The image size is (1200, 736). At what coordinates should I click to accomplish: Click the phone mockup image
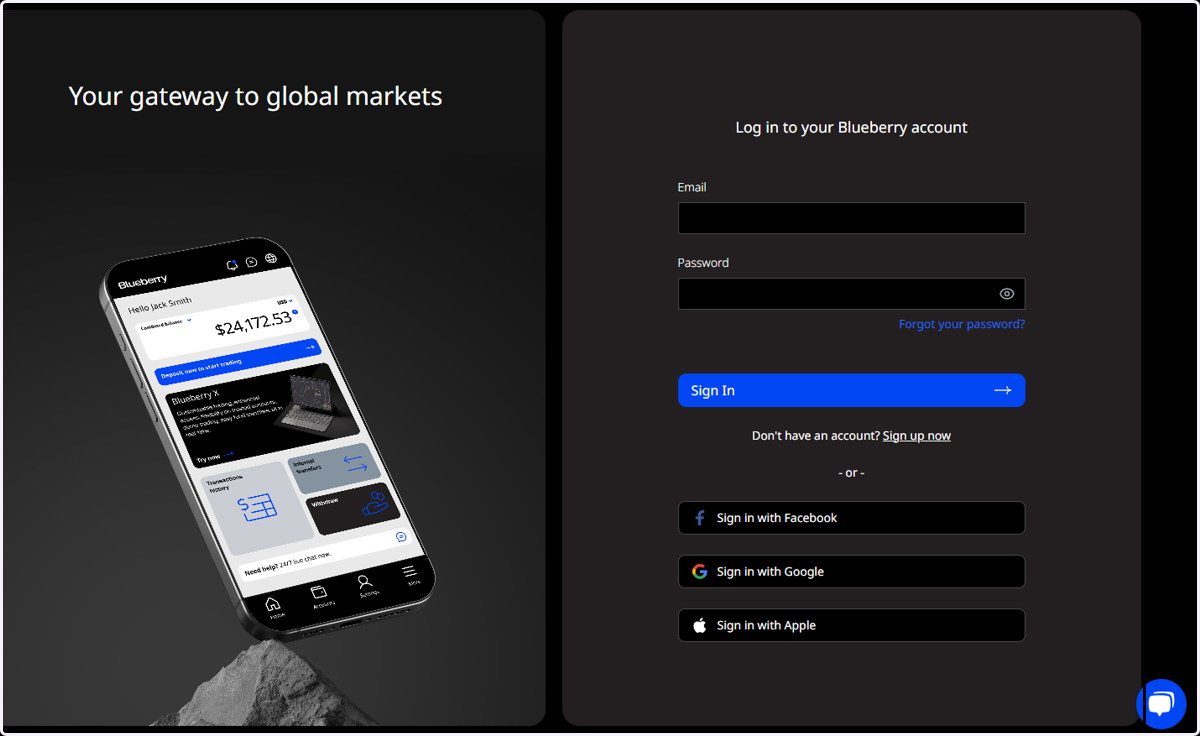tap(268, 438)
